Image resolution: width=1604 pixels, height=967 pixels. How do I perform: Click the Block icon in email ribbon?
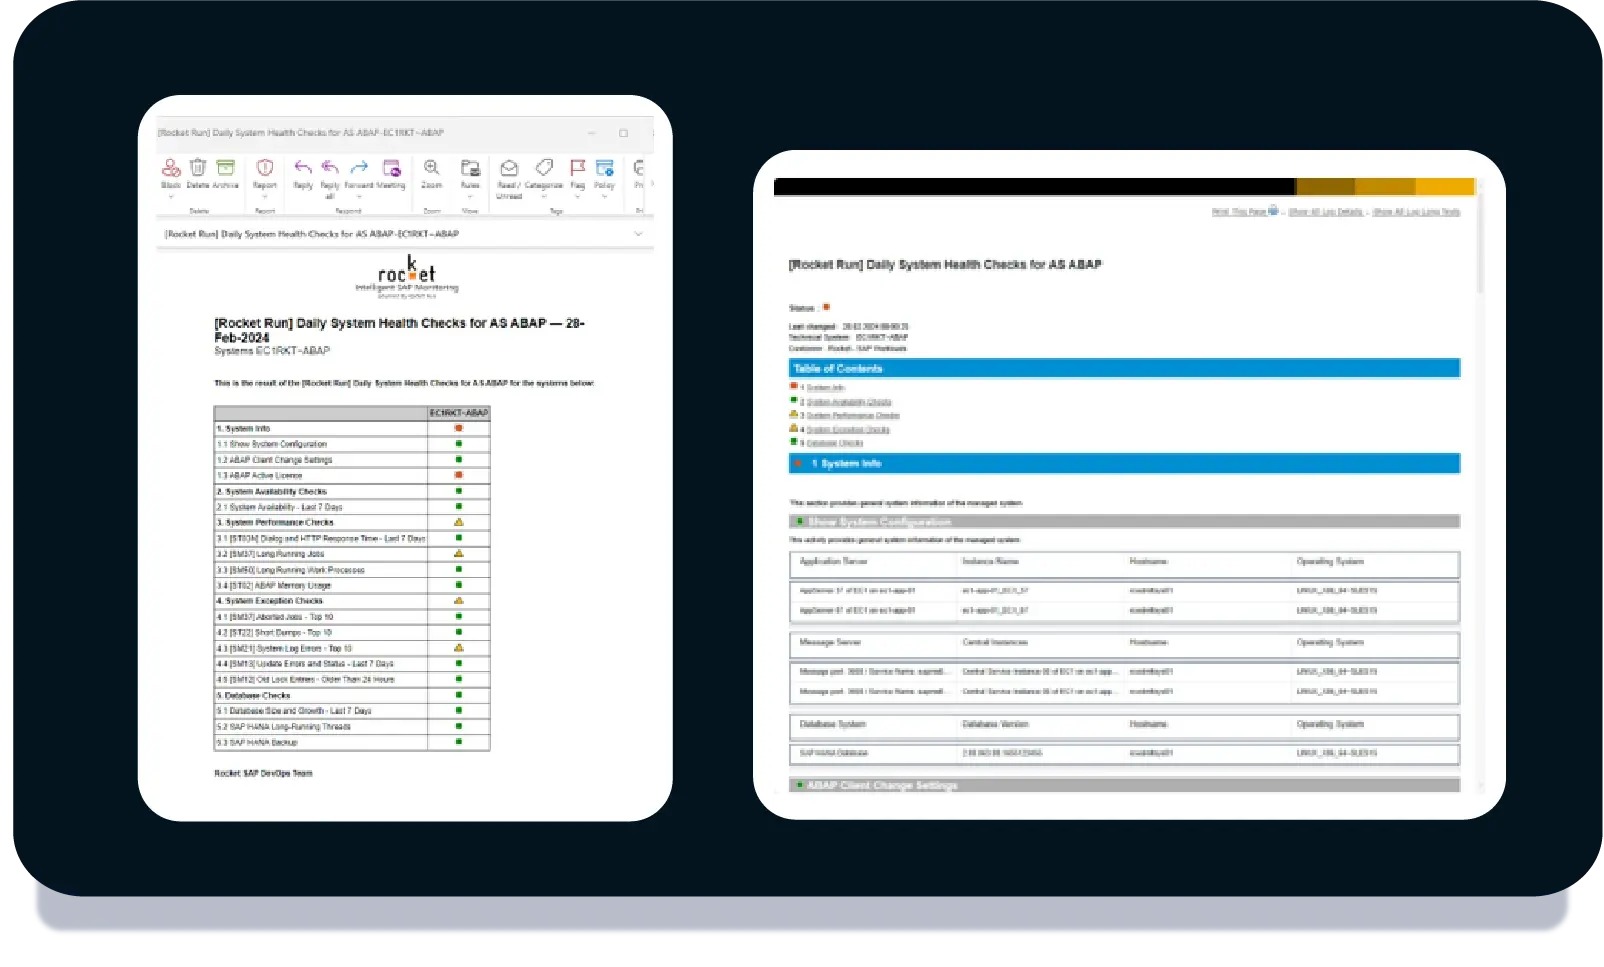[171, 168]
